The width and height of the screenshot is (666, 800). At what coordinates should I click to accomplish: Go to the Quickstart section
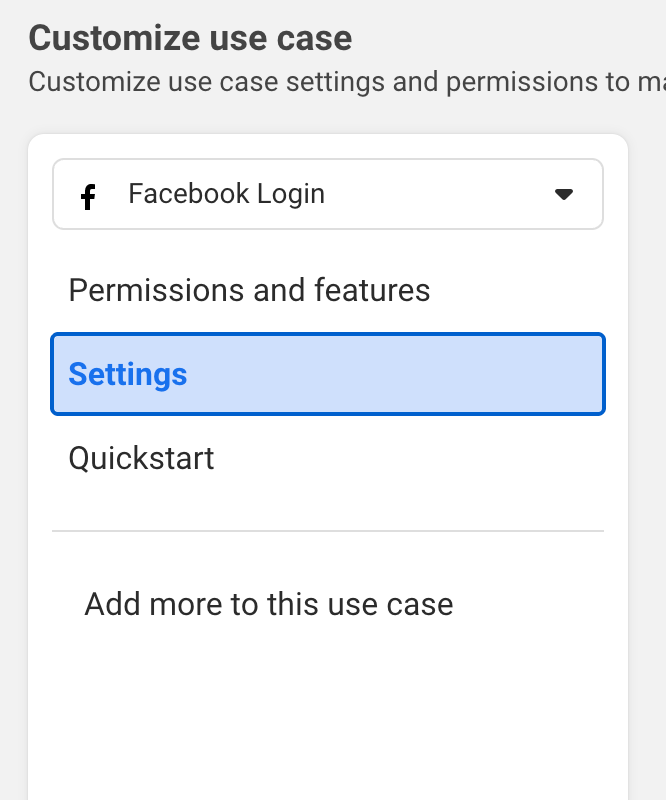coord(141,459)
